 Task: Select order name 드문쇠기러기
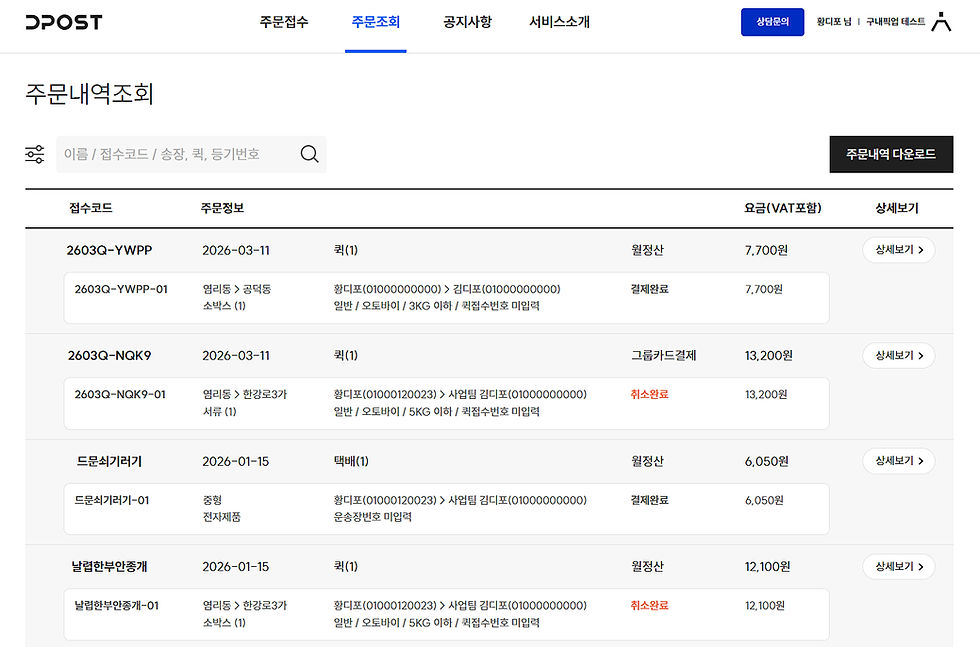[109, 461]
